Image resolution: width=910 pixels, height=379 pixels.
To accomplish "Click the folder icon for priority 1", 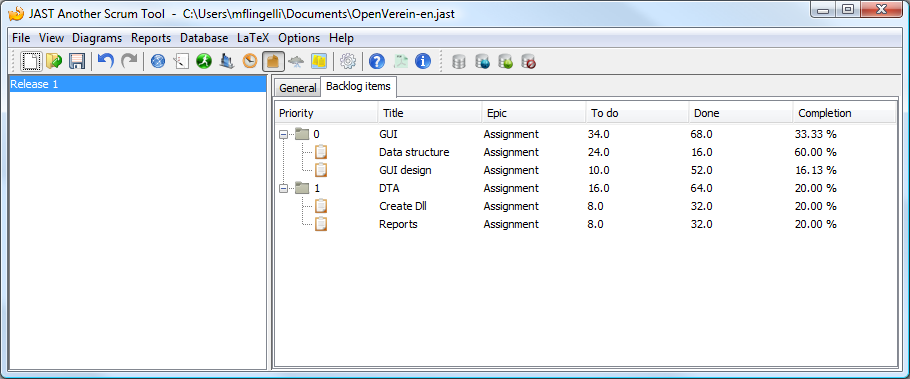I will 302,188.
